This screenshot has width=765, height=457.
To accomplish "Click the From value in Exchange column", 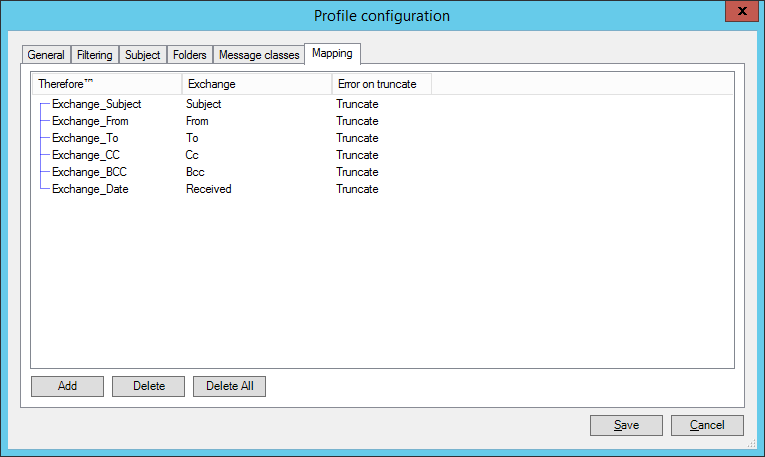I will coord(197,121).
